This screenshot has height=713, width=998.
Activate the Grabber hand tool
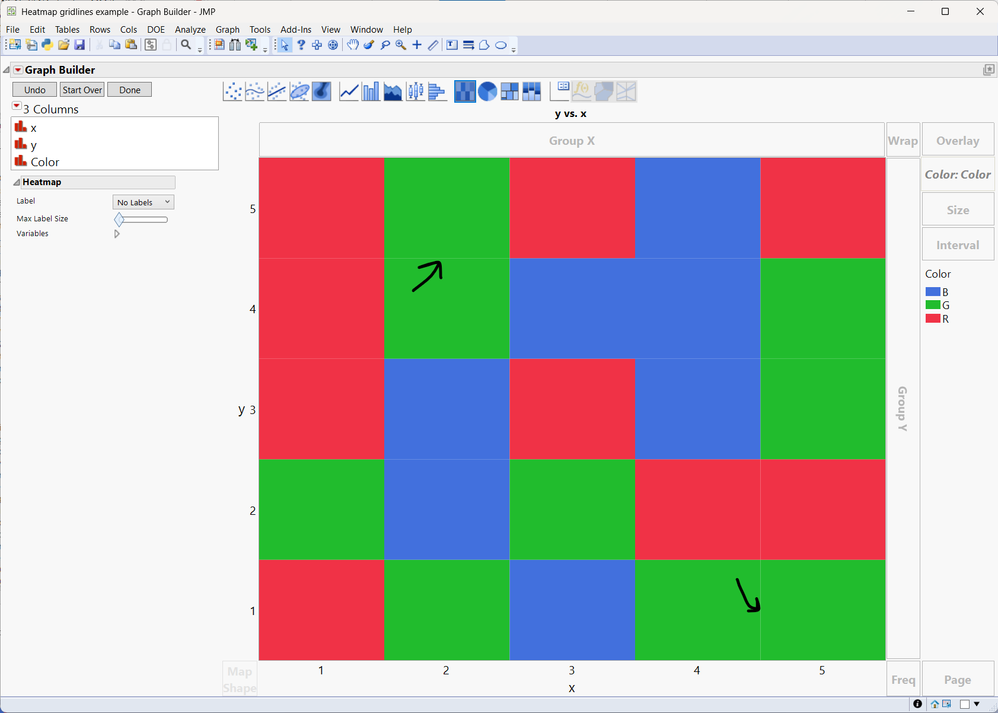point(352,44)
